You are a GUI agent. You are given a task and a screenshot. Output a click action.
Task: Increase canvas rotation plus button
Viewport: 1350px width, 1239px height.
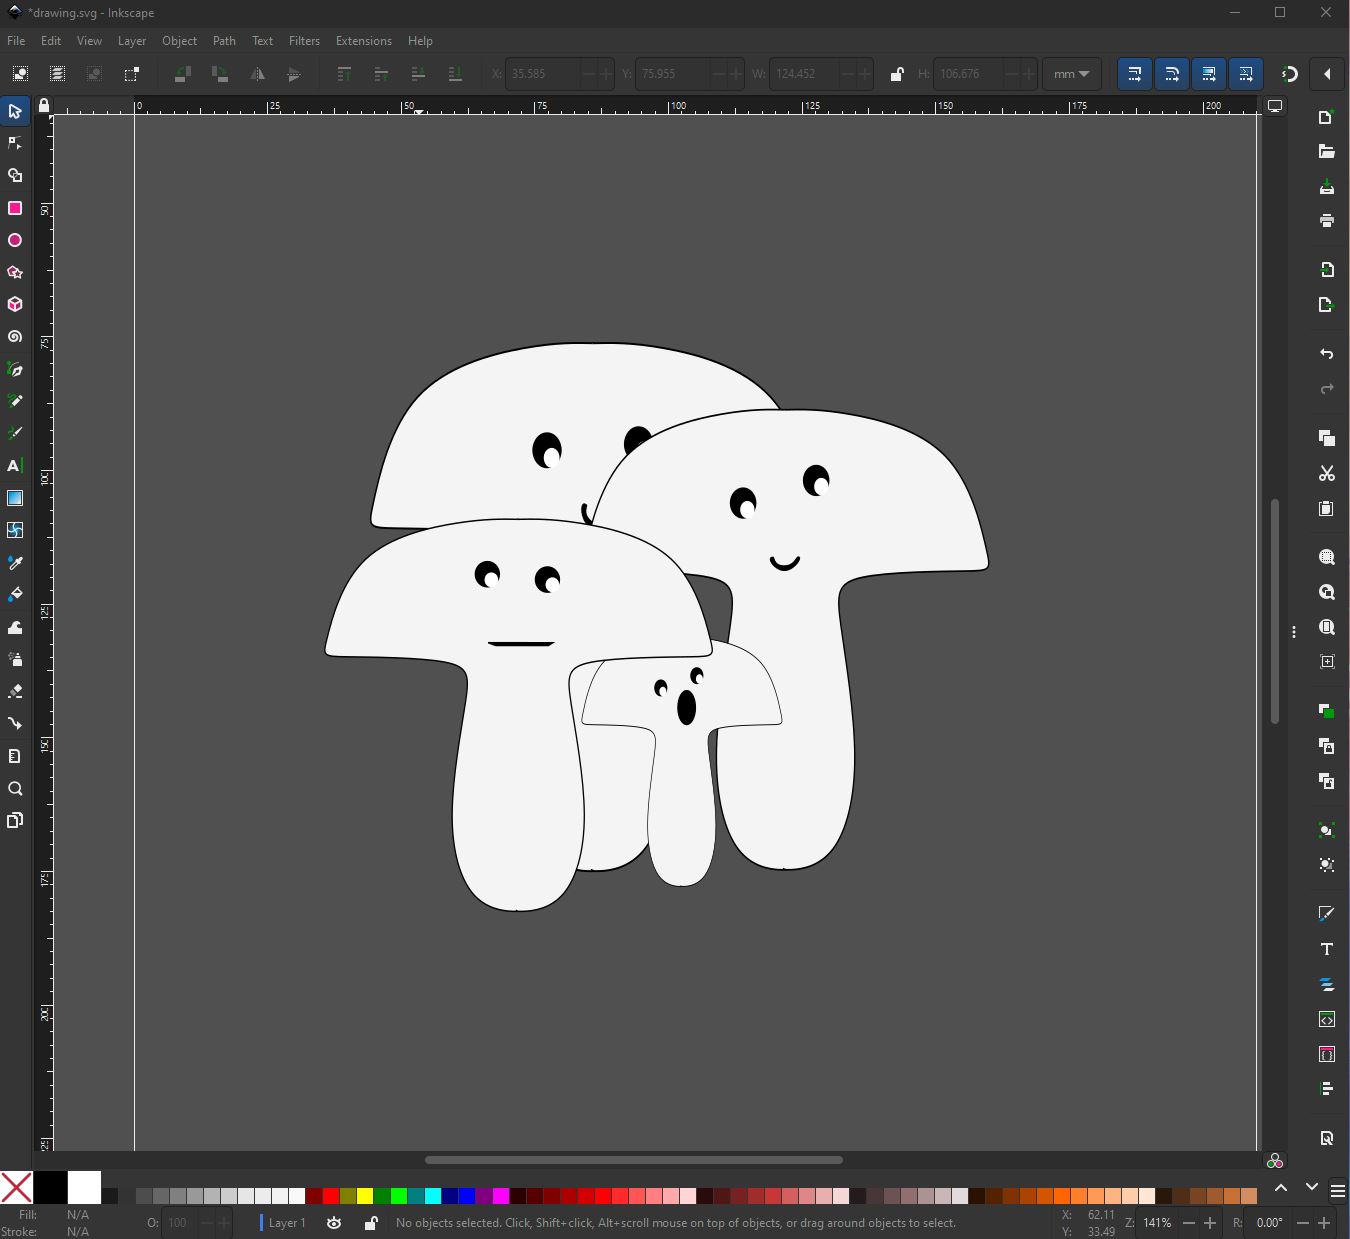click(1324, 1223)
